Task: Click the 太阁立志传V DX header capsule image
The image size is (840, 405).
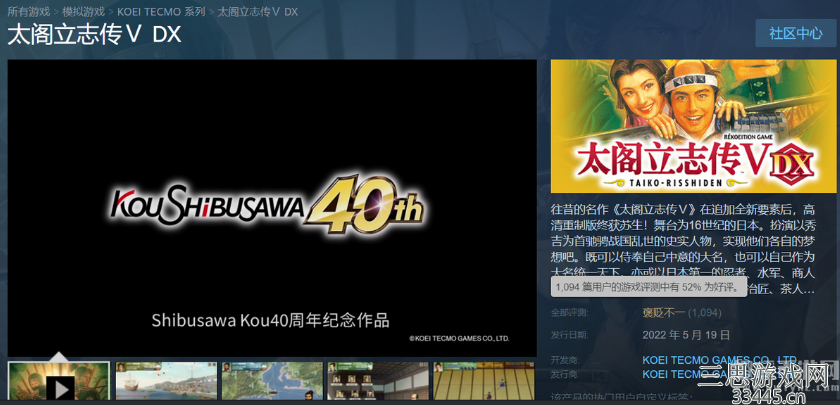Action: [693, 126]
